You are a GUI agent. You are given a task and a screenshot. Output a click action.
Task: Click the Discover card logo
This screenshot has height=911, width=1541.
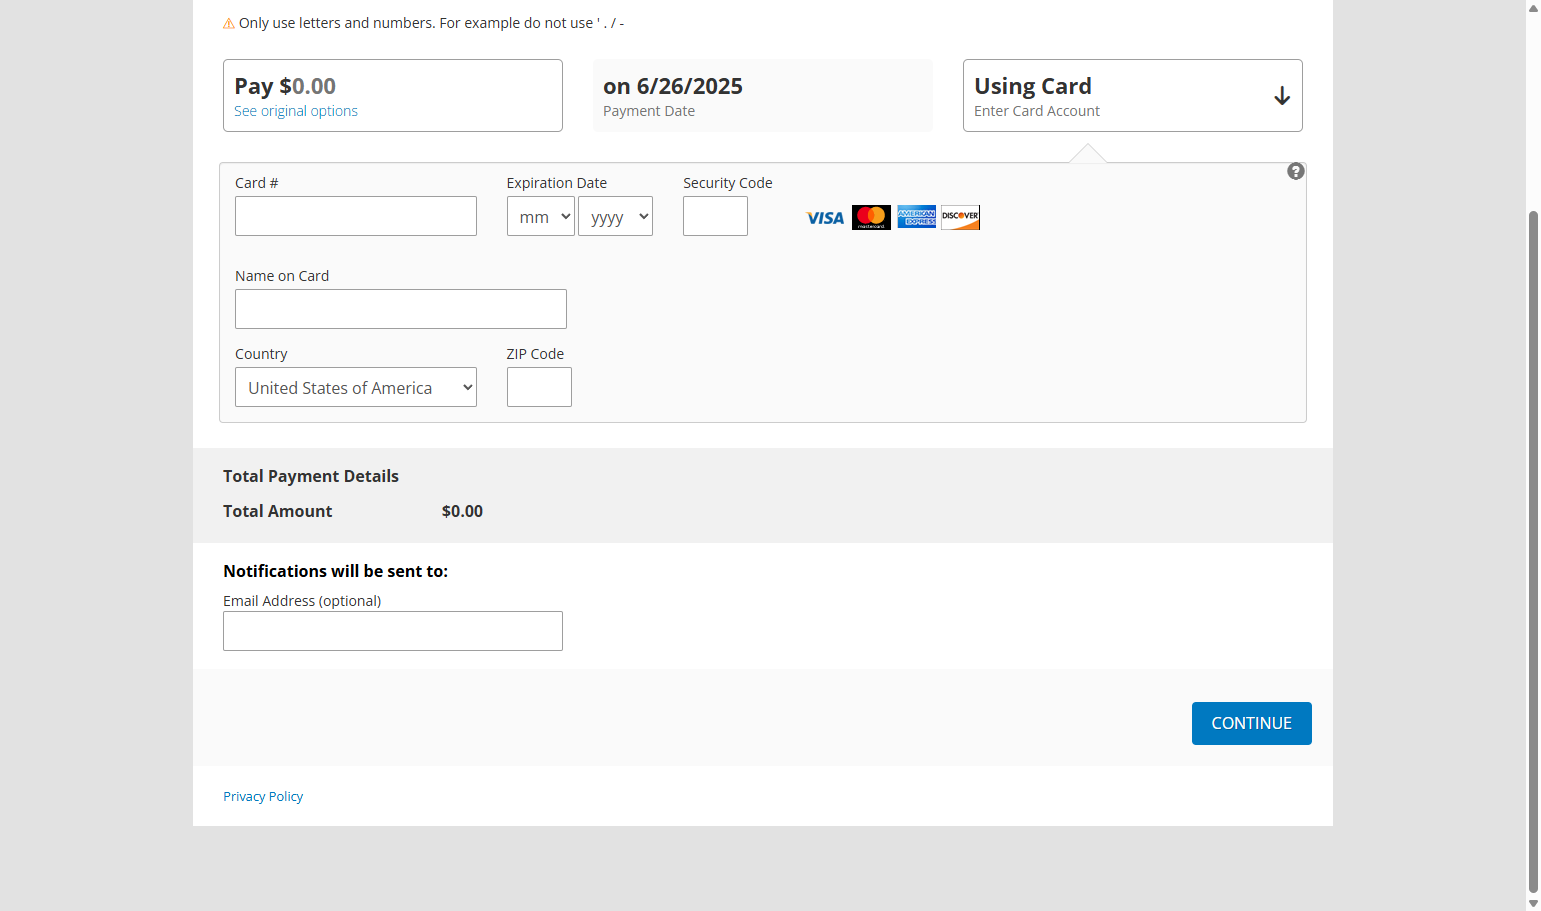[960, 217]
